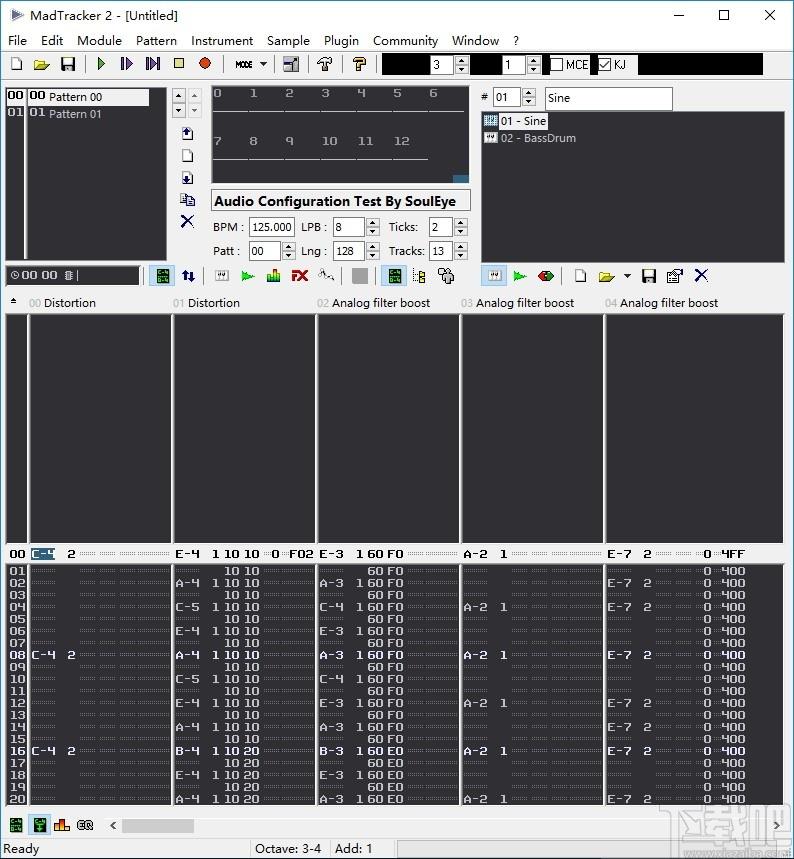Collapse track header with small triangle
This screenshot has width=794, height=859.
[13, 301]
